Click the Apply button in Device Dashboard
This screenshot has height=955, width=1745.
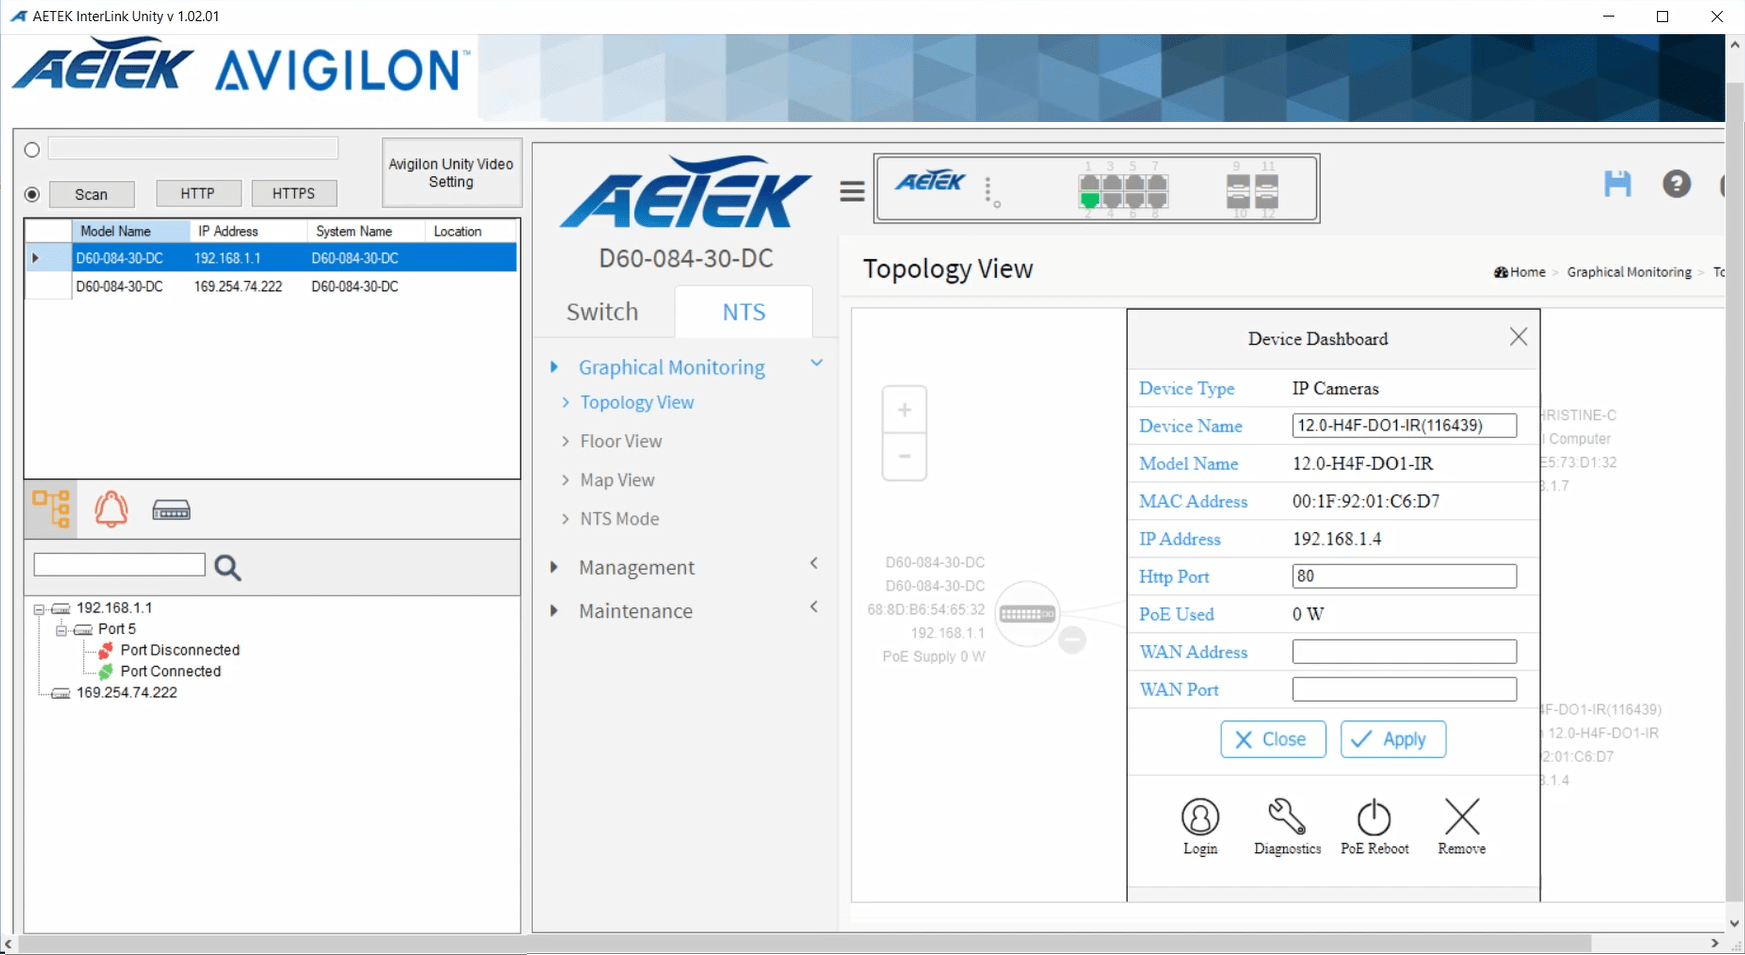pos(1392,739)
